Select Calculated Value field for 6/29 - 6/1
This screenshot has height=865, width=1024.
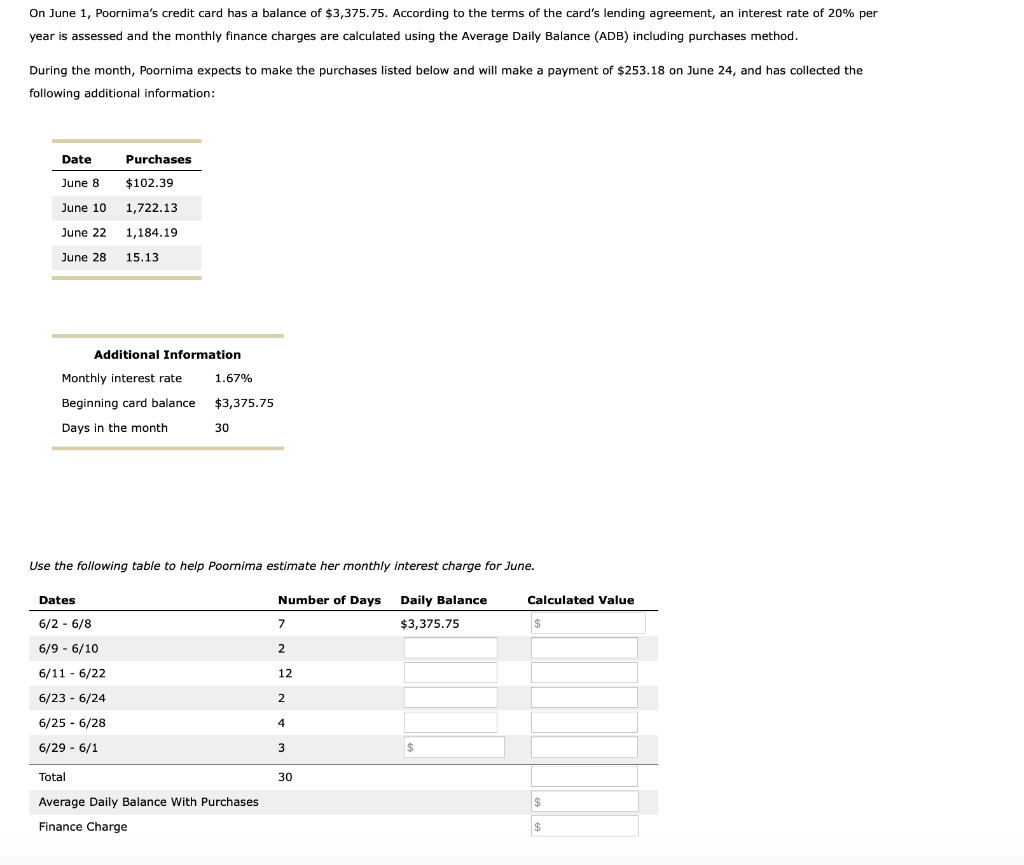(x=584, y=747)
